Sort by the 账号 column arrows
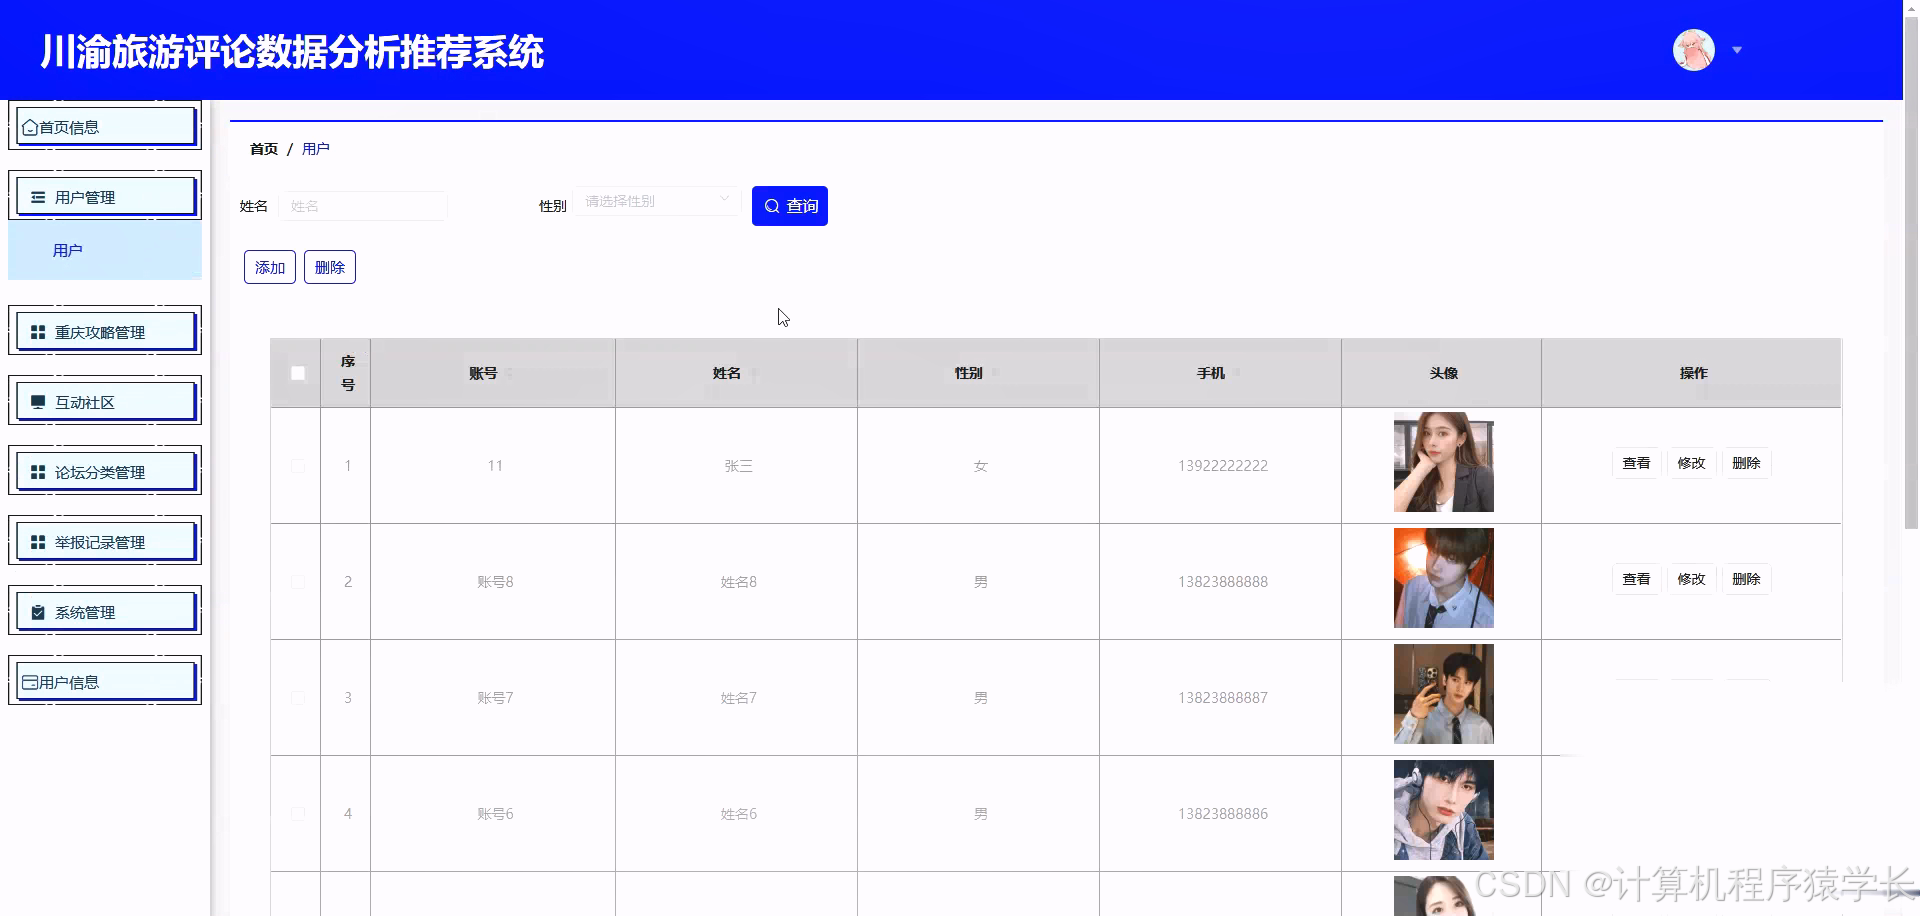Image resolution: width=1920 pixels, height=916 pixels. click(509, 373)
